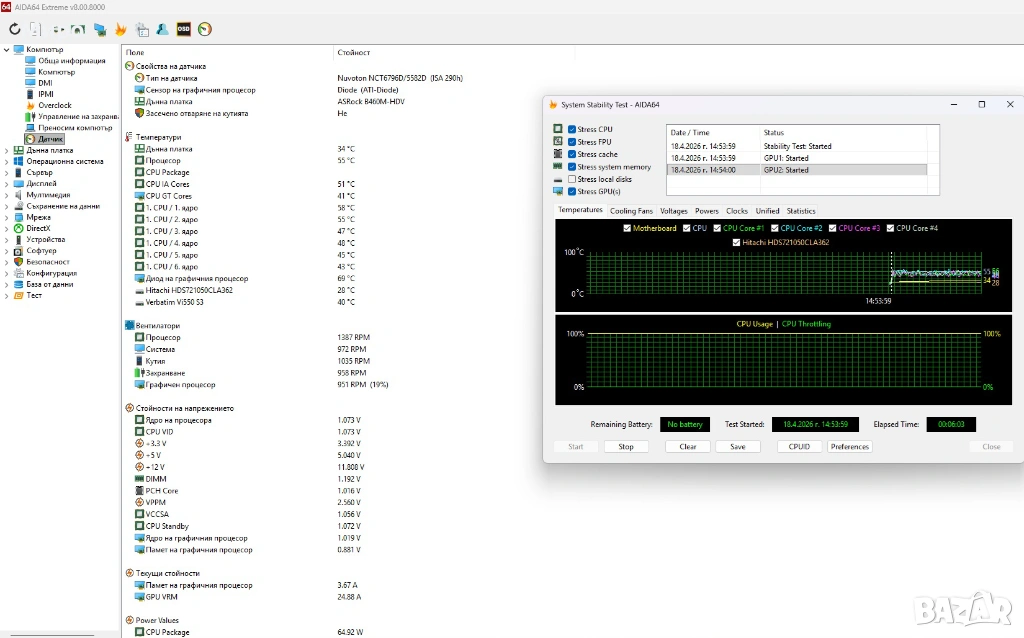Image resolution: width=1024 pixels, height=638 pixels.
Task: Collapse the Компютър tree node
Action: (7, 49)
